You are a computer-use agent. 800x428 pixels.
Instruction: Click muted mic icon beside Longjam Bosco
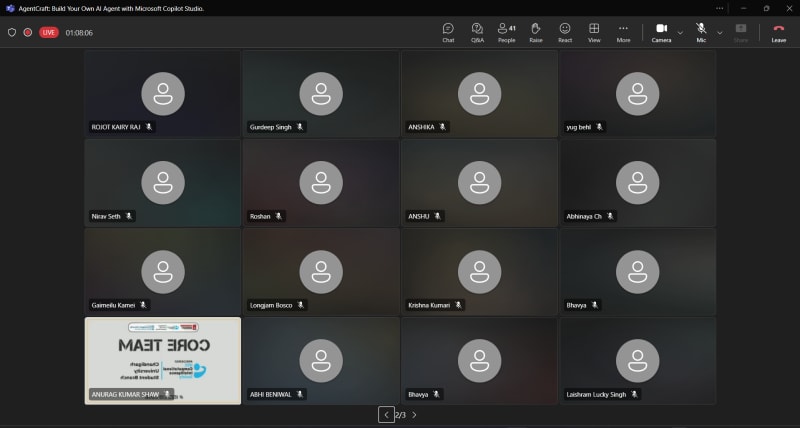click(301, 305)
